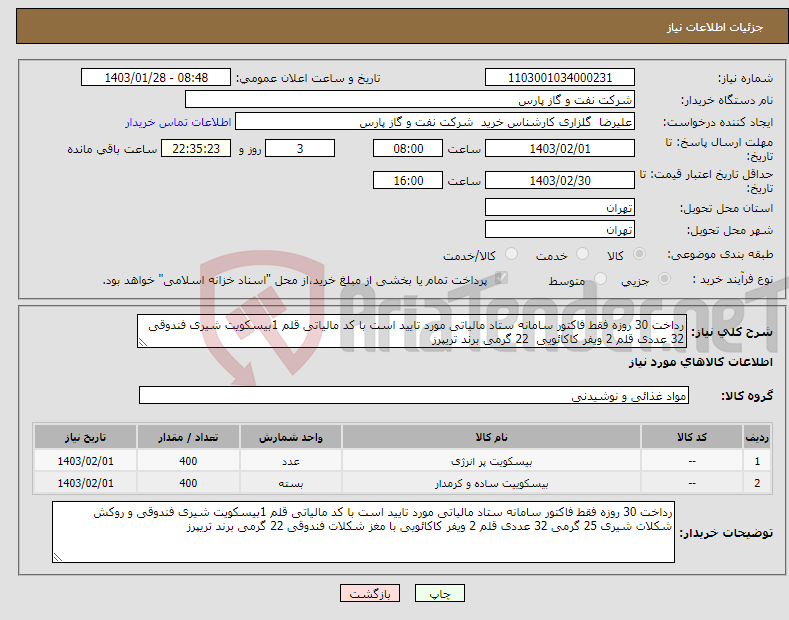Click the announcement date field 1403/01/28 - 08:48
The width and height of the screenshot is (789, 620).
156,78
